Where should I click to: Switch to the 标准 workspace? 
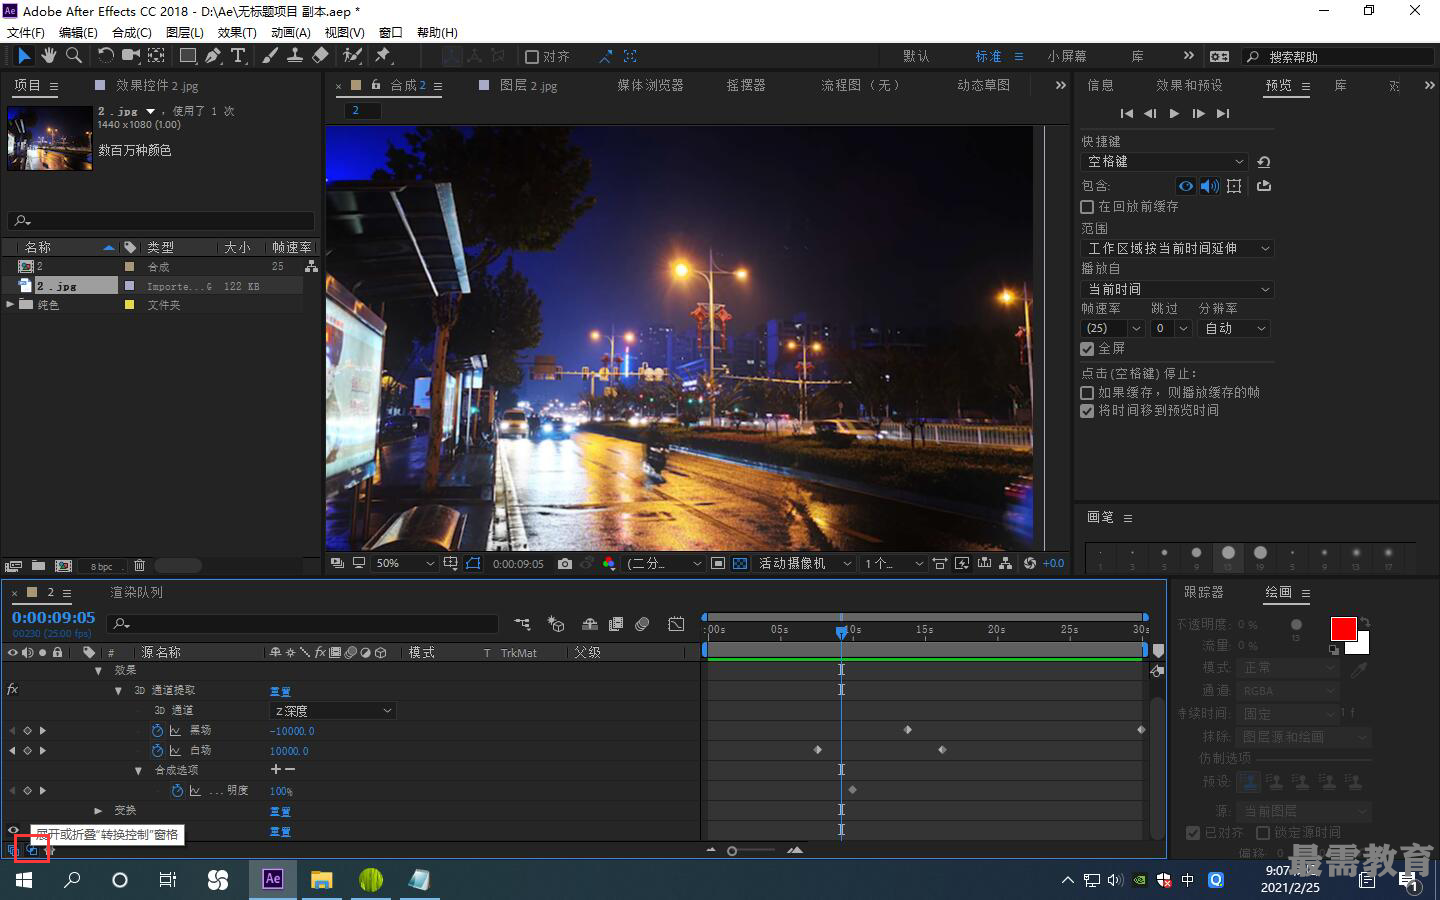[988, 57]
